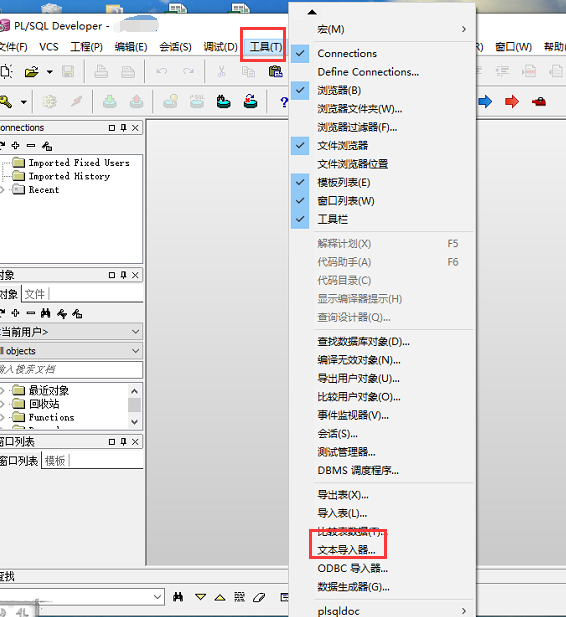The width and height of the screenshot is (566, 617).
Task: Select the 回收站 folder in the tree
Action: coord(44,404)
